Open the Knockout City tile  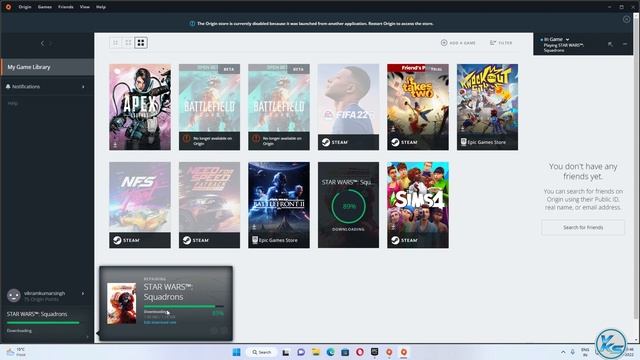tap(487, 107)
